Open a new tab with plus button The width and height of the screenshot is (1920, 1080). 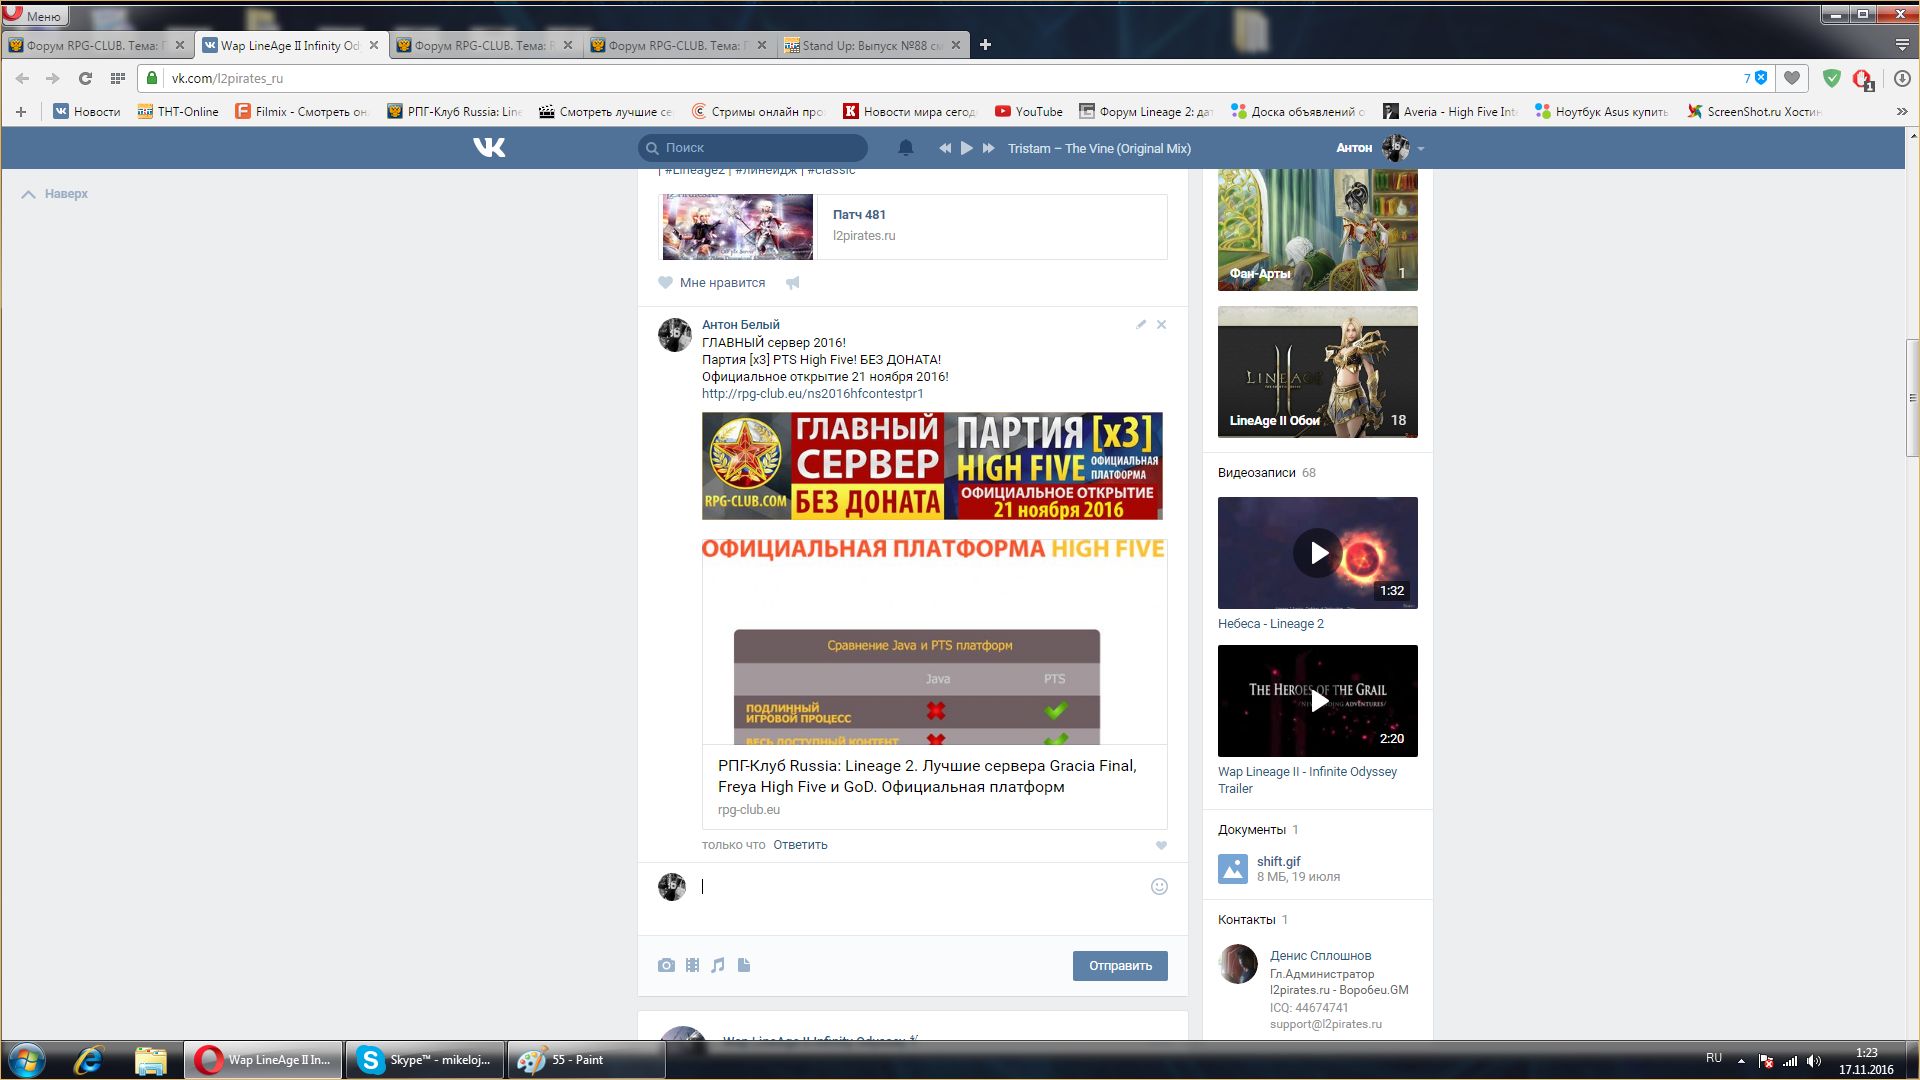click(x=985, y=45)
